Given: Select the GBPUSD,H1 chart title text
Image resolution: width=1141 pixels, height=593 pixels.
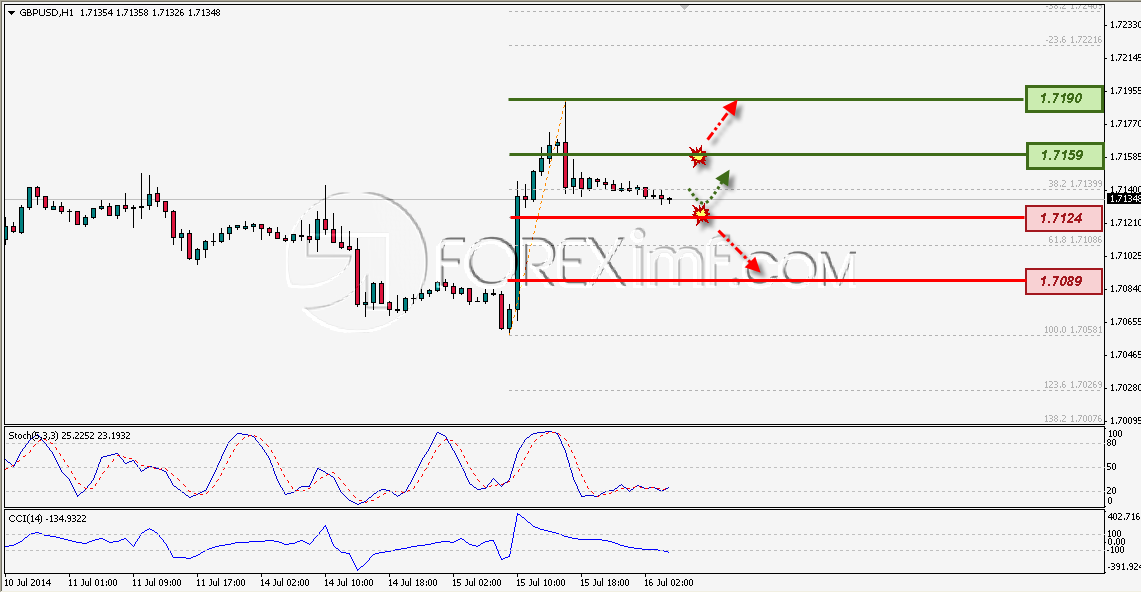Looking at the screenshot, I should coord(46,12).
